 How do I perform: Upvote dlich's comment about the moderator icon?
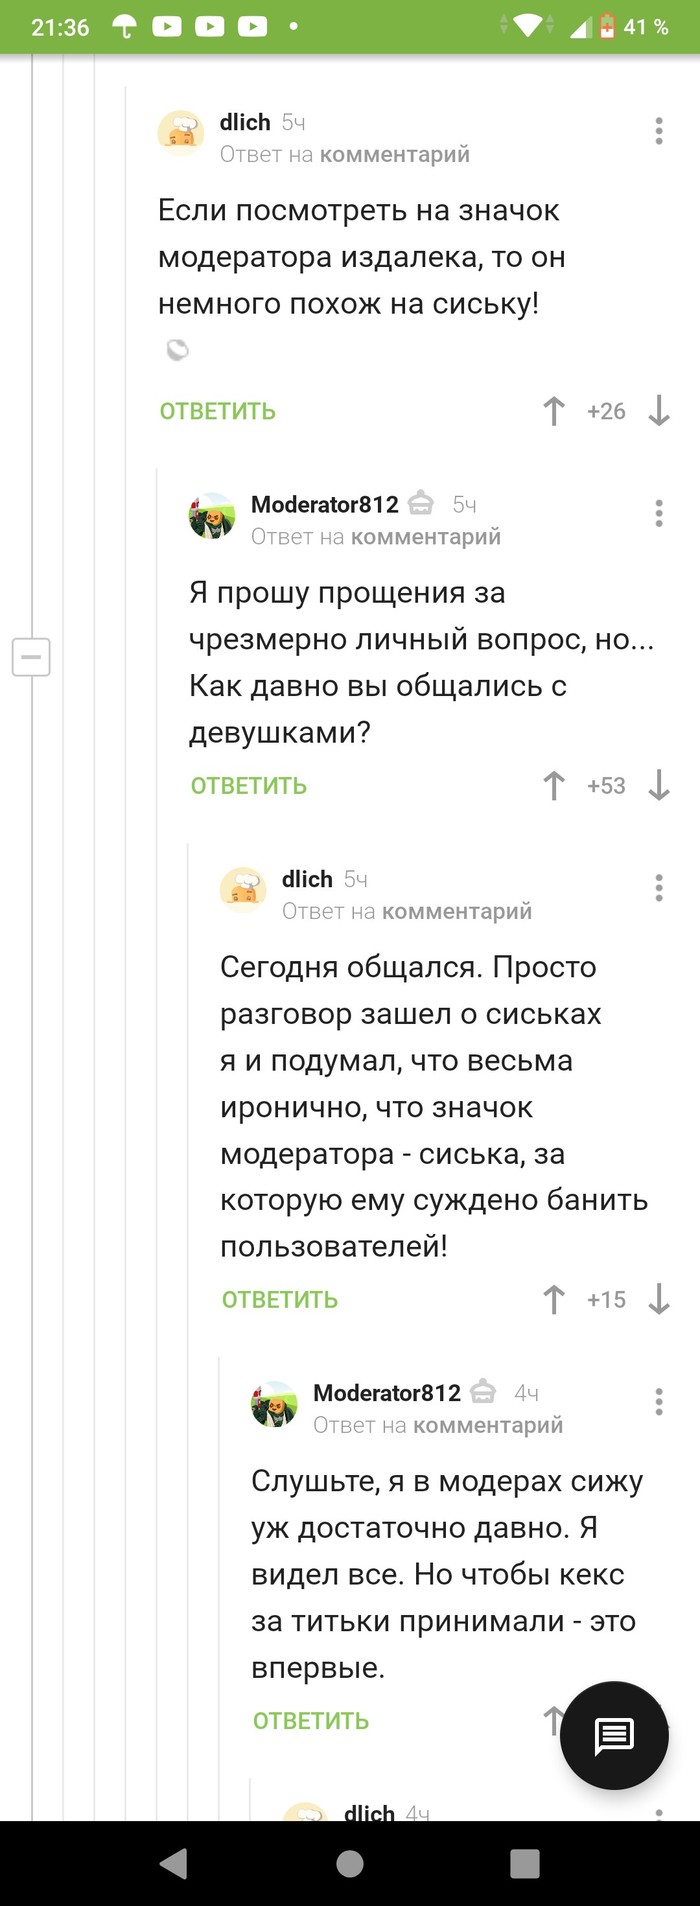pos(553,410)
